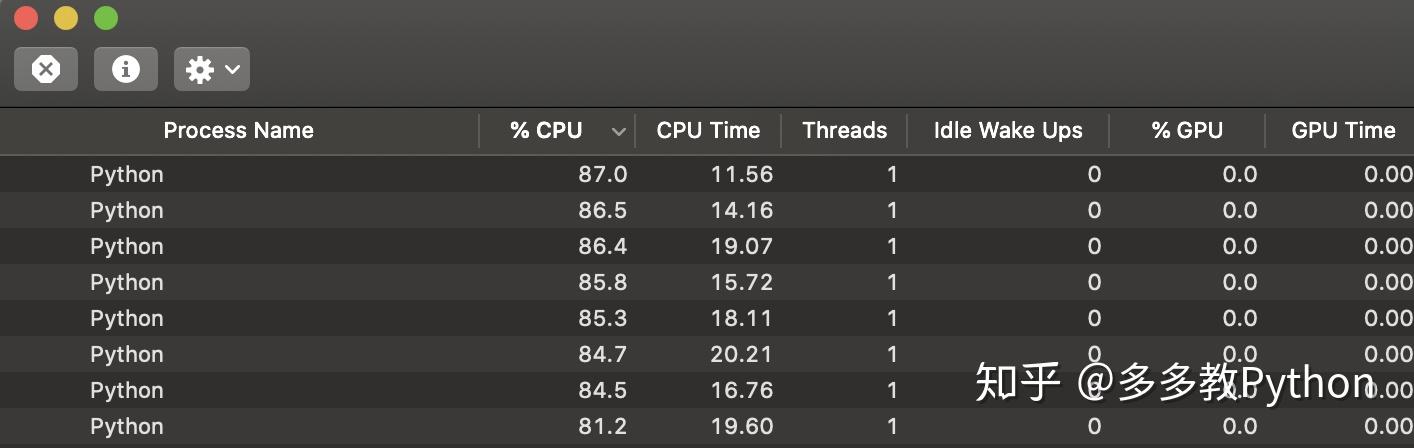Image resolution: width=1414 pixels, height=448 pixels.
Task: Select the Python row at 81.2% CPU
Action: [127, 426]
